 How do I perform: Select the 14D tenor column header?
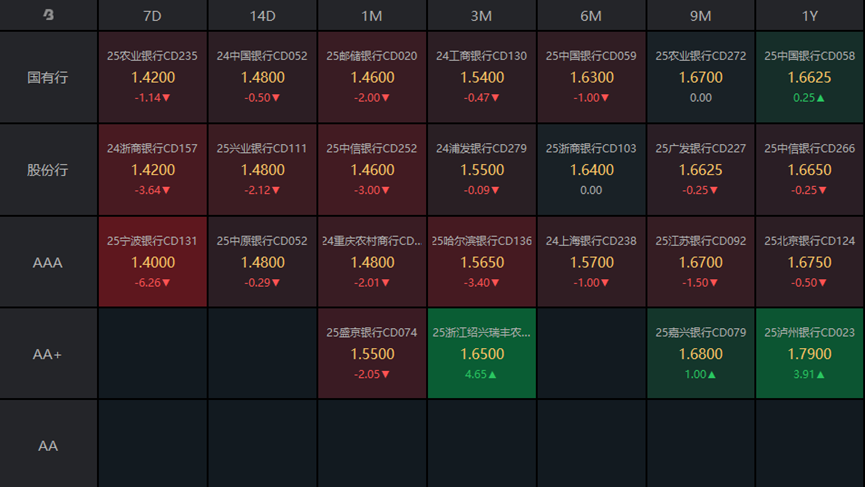[x=263, y=15]
